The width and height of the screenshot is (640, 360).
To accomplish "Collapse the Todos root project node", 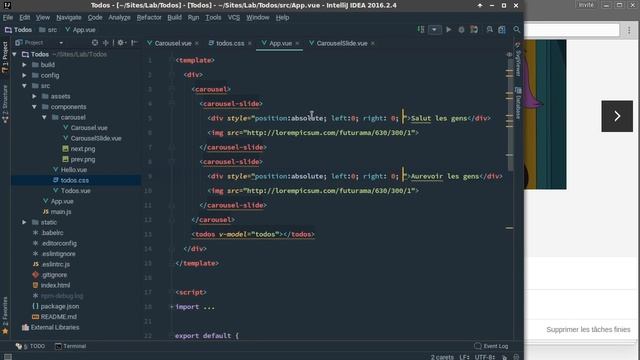I will (15, 54).
